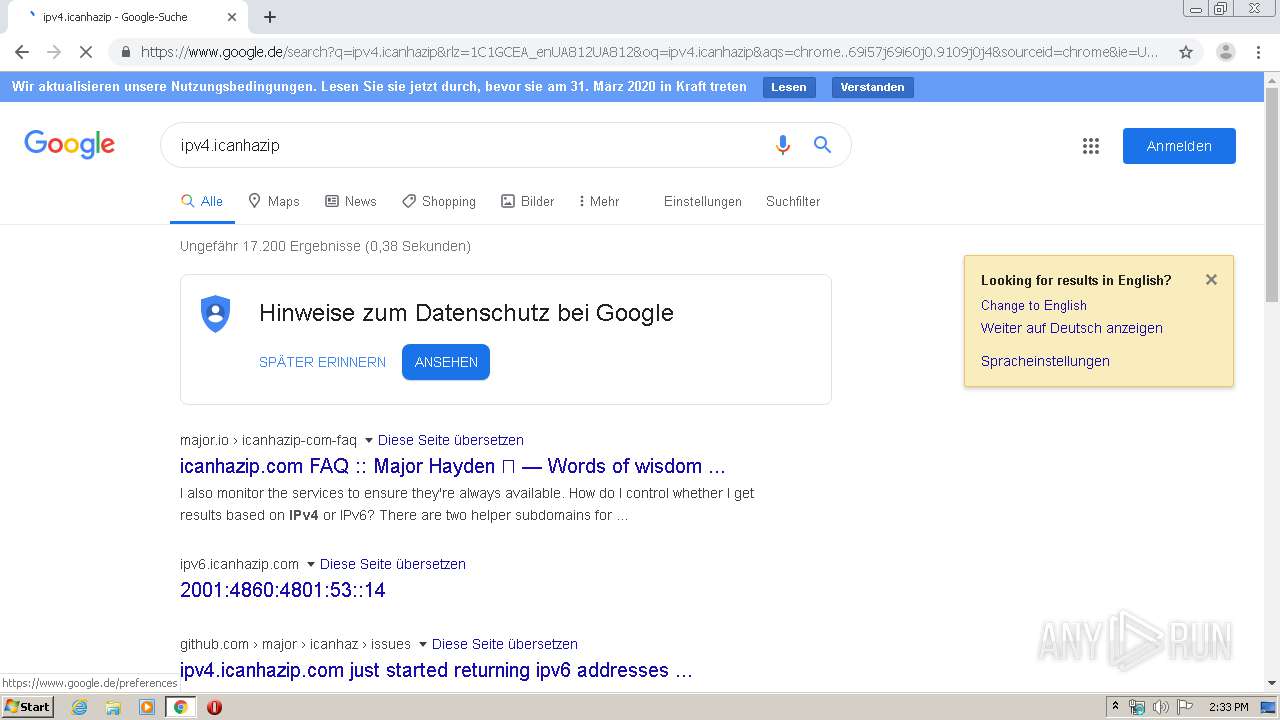1280x720 pixels.
Task: Open a new browser tab
Action: tap(270, 17)
